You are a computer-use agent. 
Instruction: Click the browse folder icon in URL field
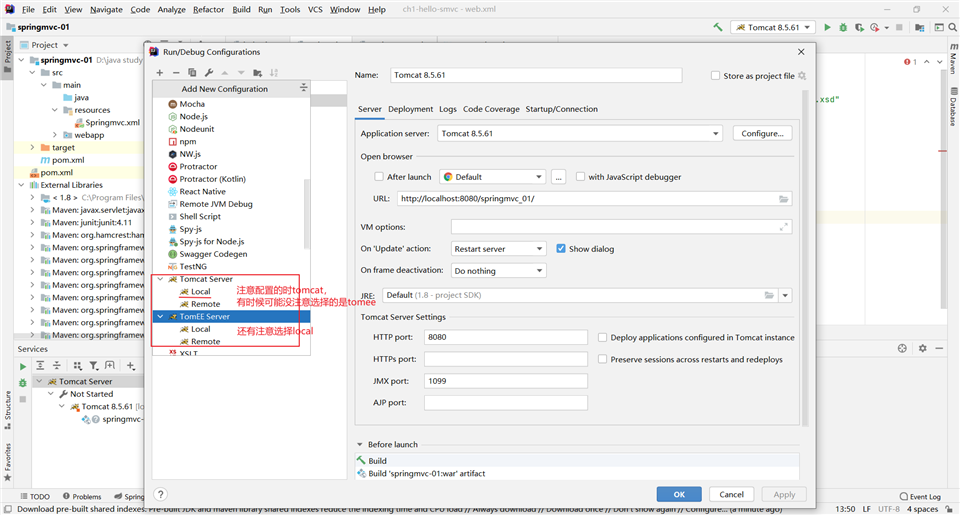(783, 198)
